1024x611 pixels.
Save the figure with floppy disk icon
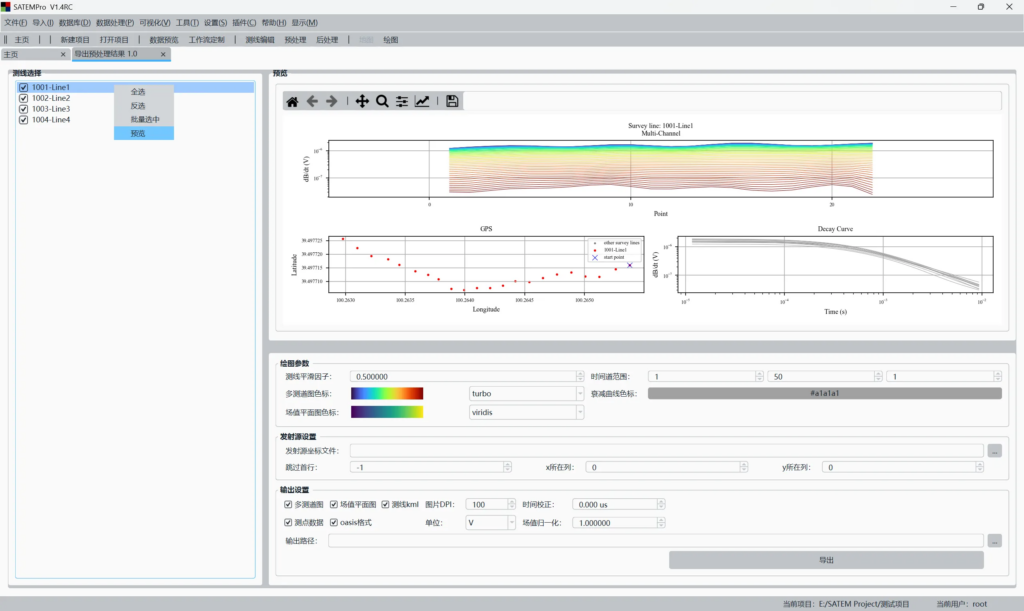pos(452,101)
